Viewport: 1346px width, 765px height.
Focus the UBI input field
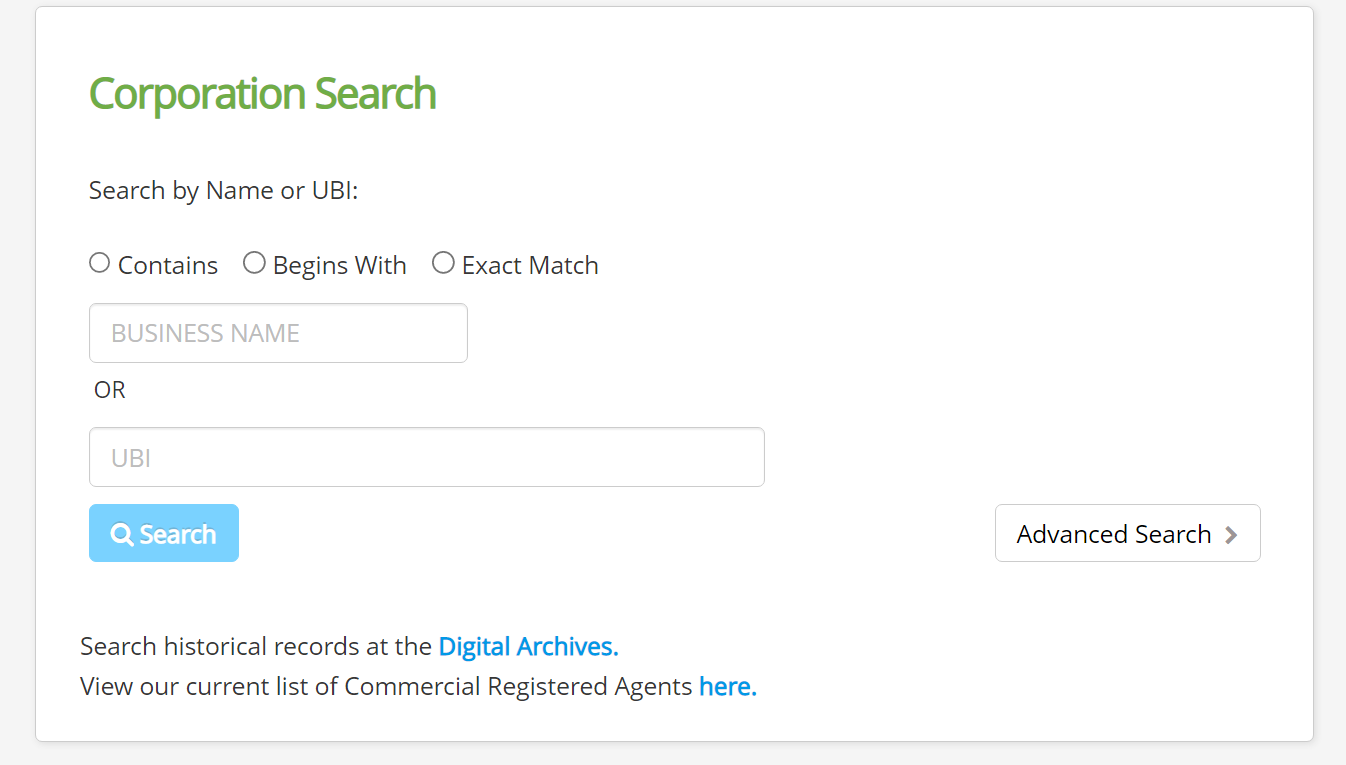click(427, 458)
